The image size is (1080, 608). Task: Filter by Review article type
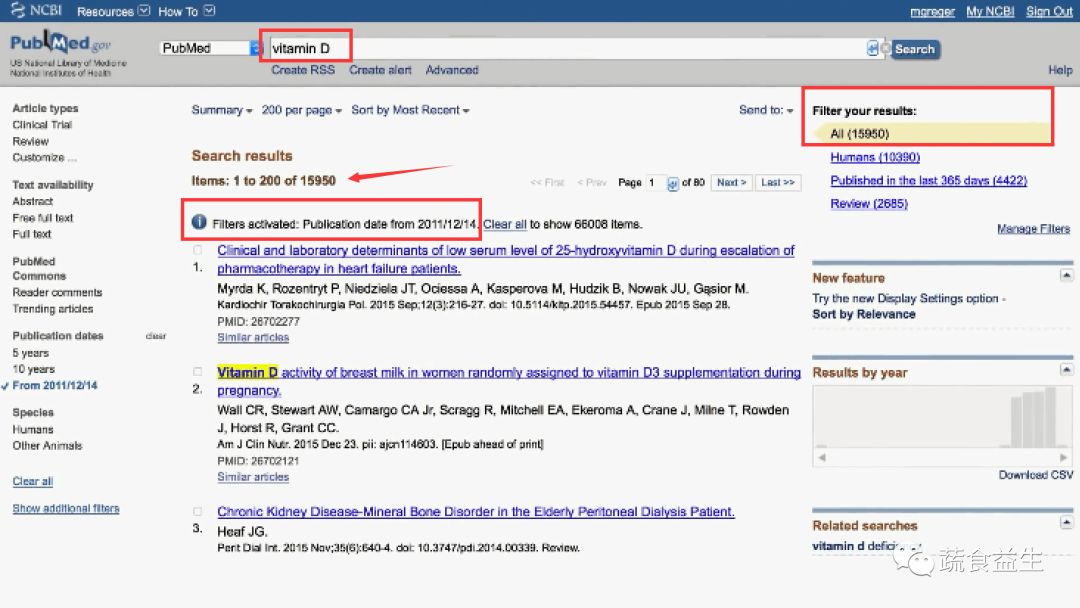[30, 141]
